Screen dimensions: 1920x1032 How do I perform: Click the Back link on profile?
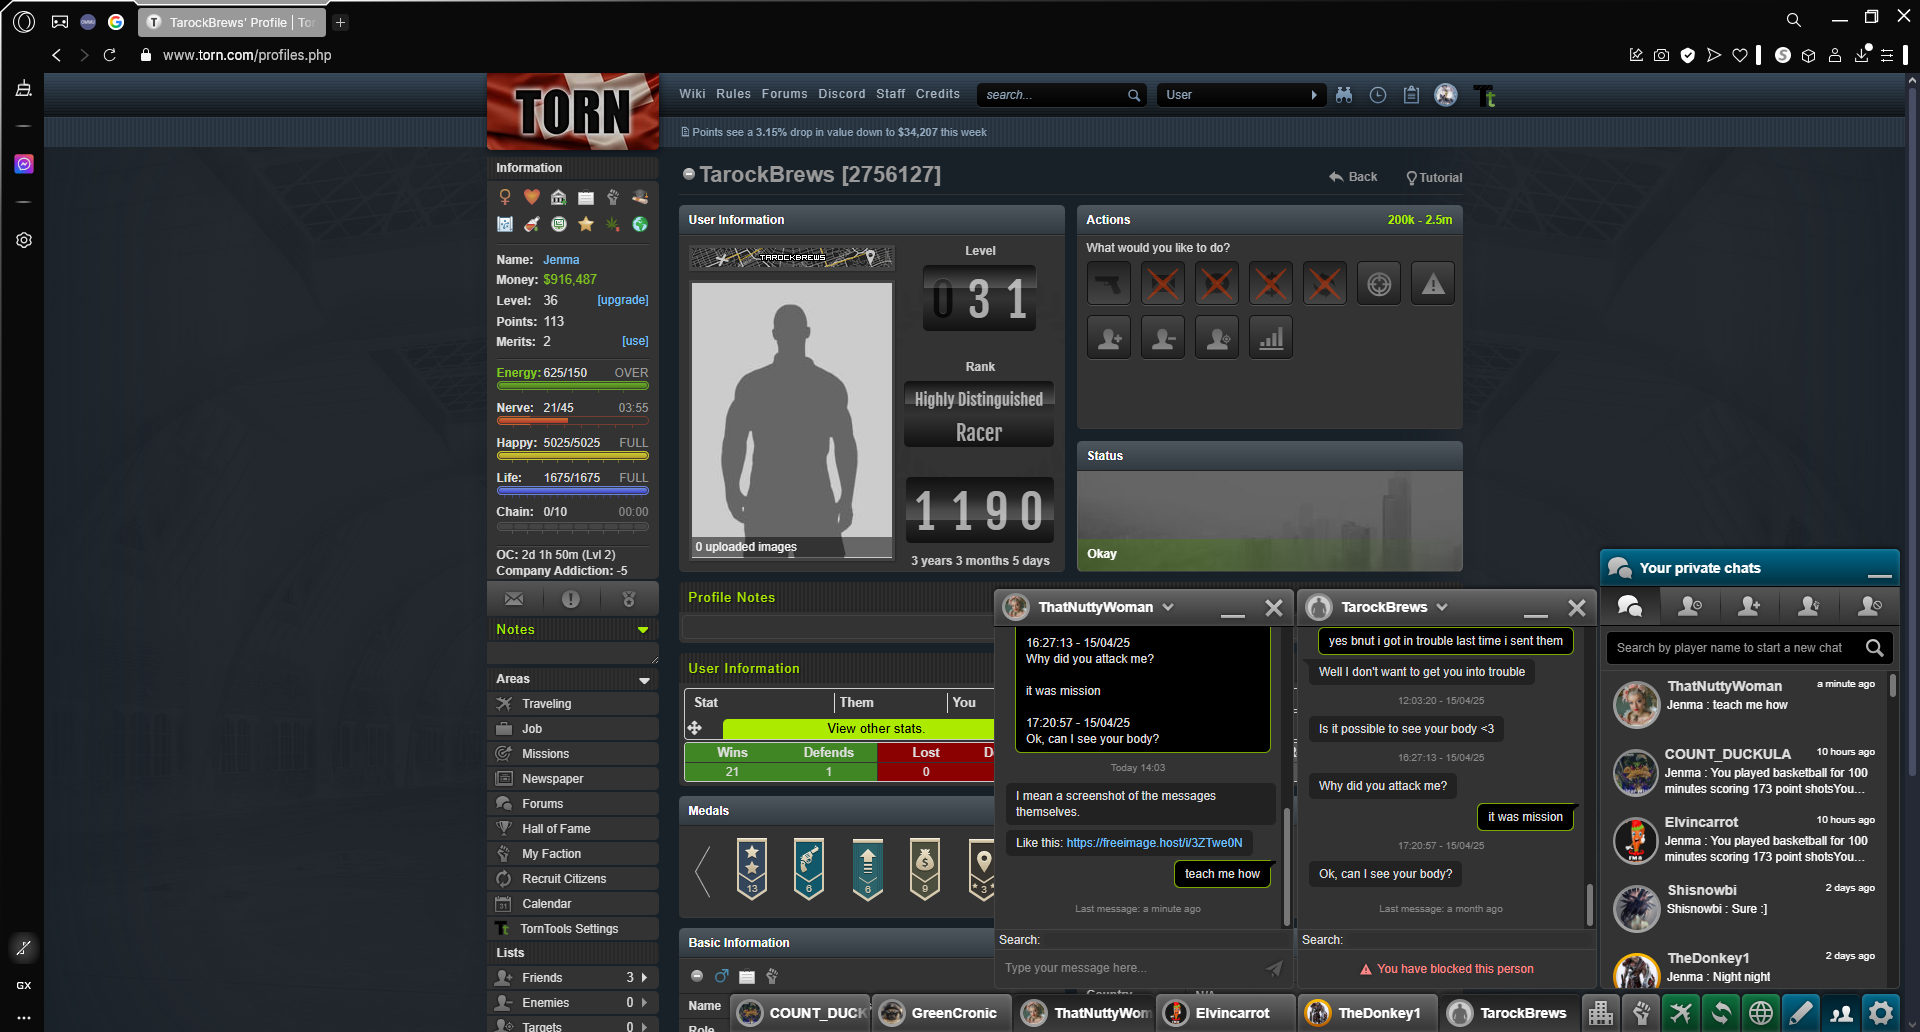pyautogui.click(x=1353, y=177)
